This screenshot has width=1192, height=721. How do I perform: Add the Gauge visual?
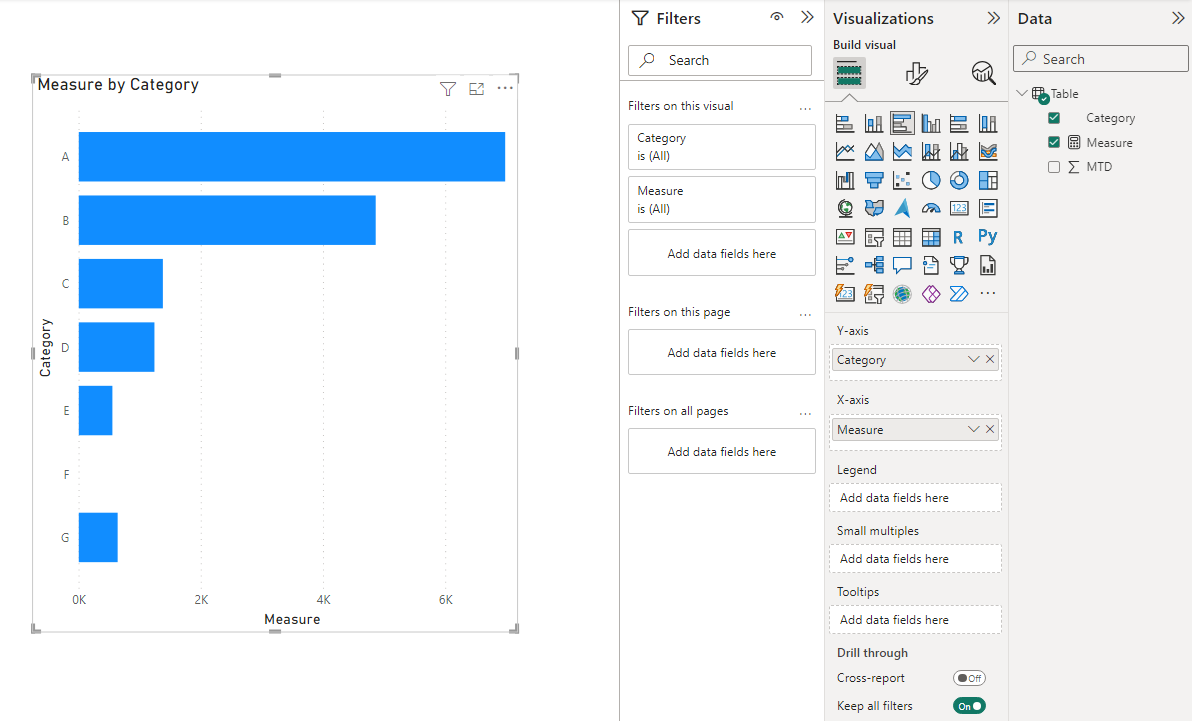[930, 208]
